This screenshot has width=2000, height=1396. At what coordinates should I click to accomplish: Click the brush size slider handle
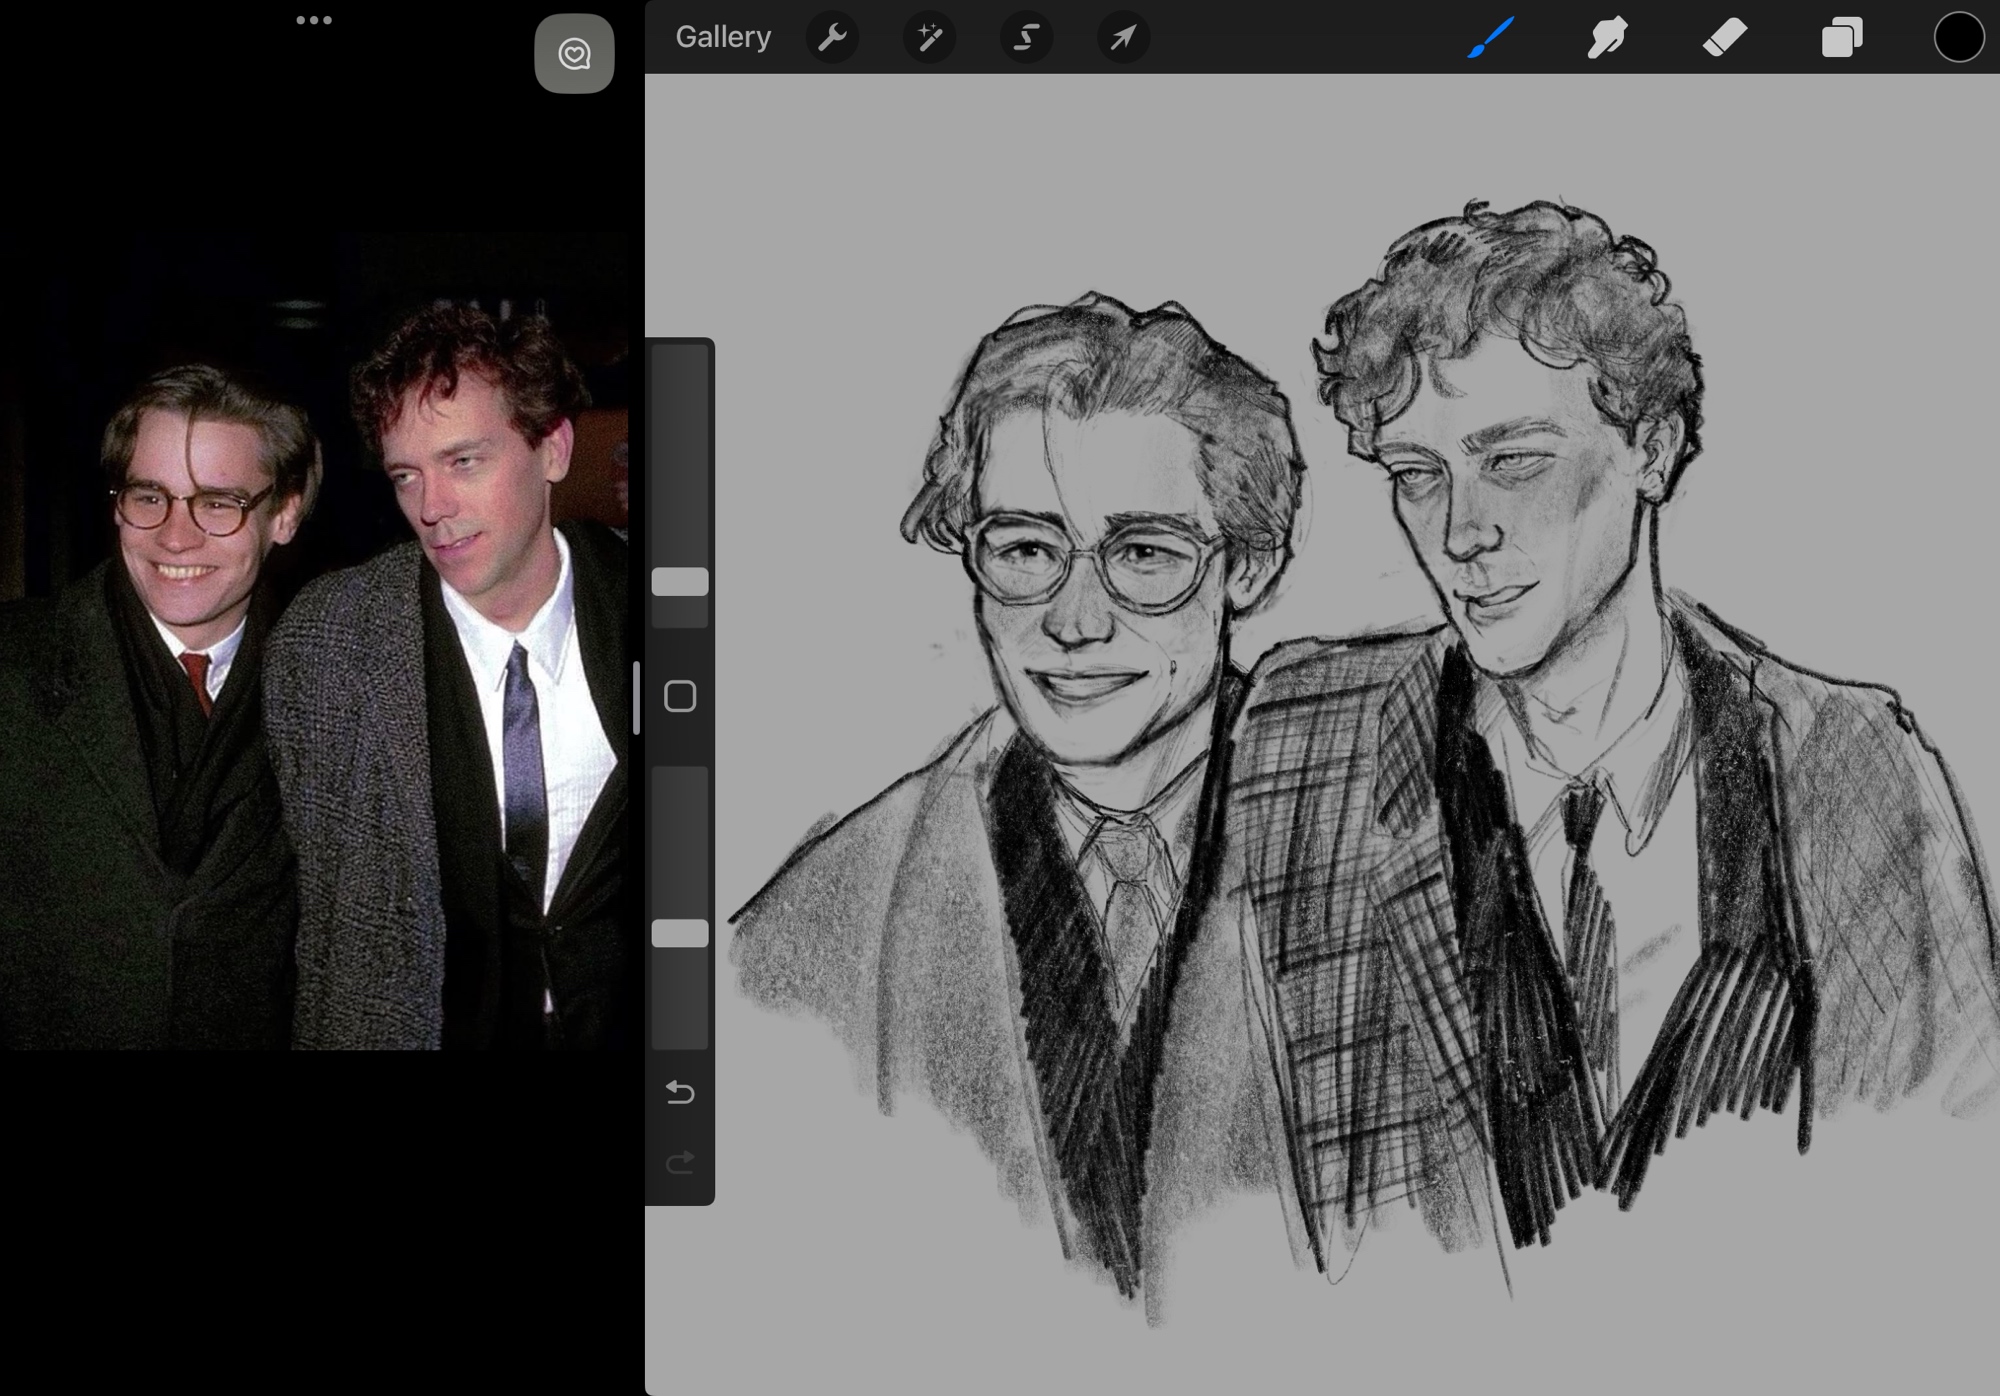(x=680, y=582)
